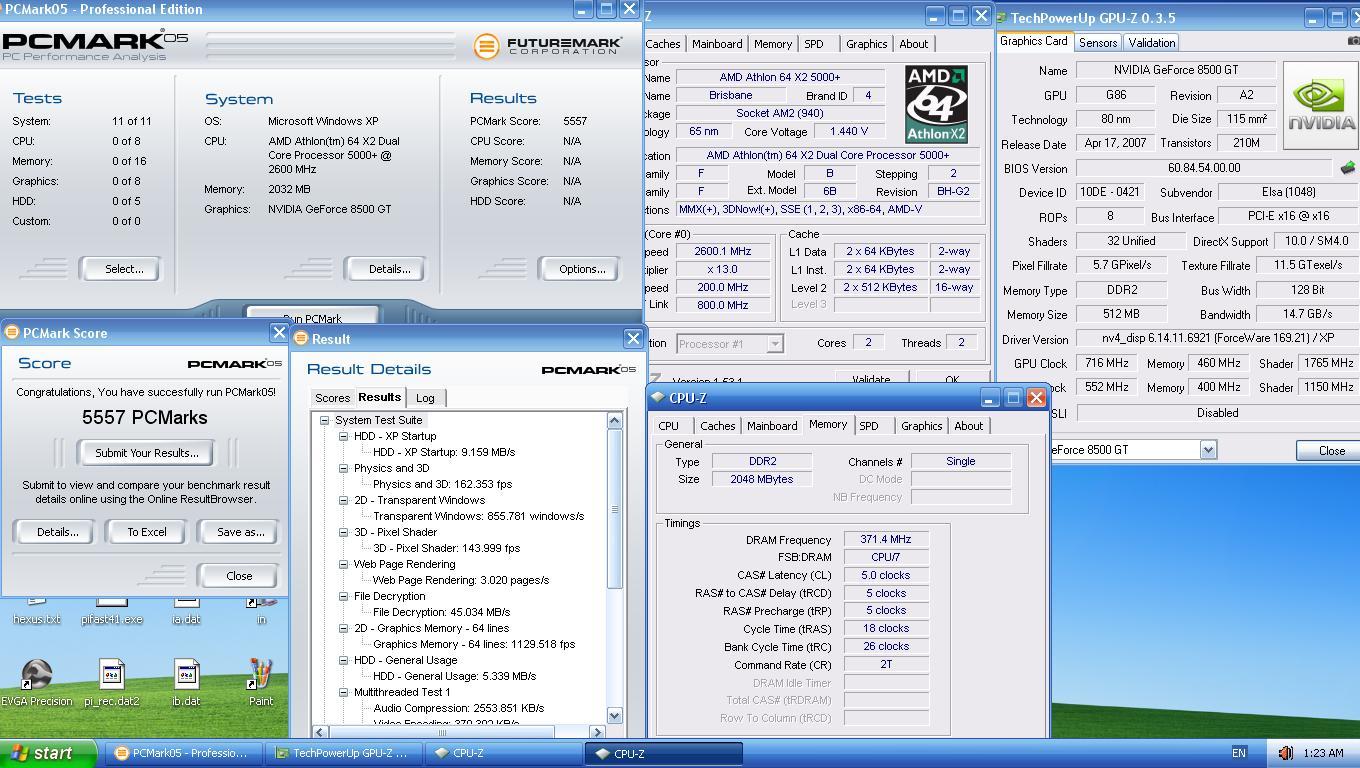Viewport: 1360px width, 768px height.
Task: Collapse the Physics and 3D node
Action: pos(343,468)
